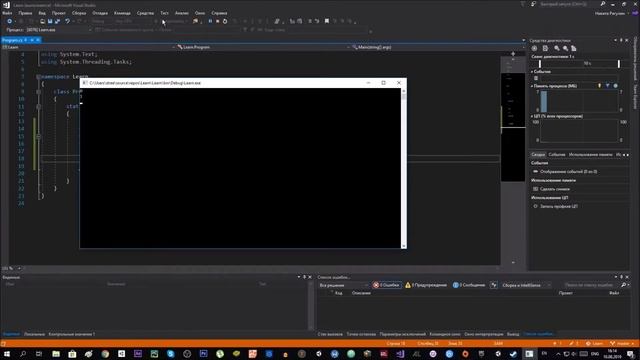Click right handle of diagnostics session timeline
The image size is (640, 360).
pos(619,64)
